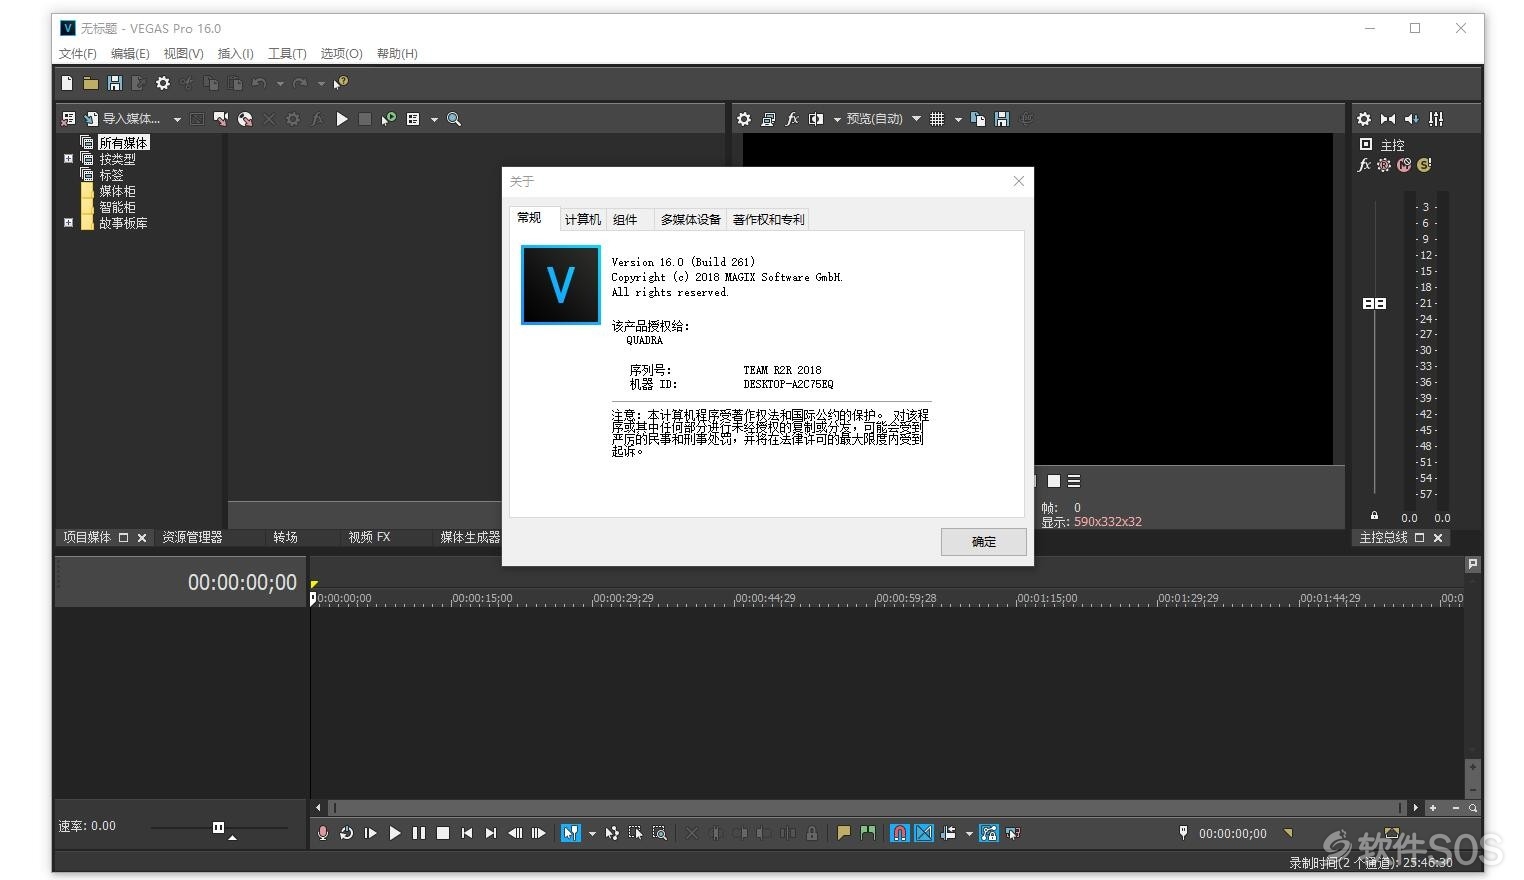This screenshot has height=880, width=1524.
Task: Click the capture video icon in media toolbar
Action: pyautogui.click(x=221, y=119)
